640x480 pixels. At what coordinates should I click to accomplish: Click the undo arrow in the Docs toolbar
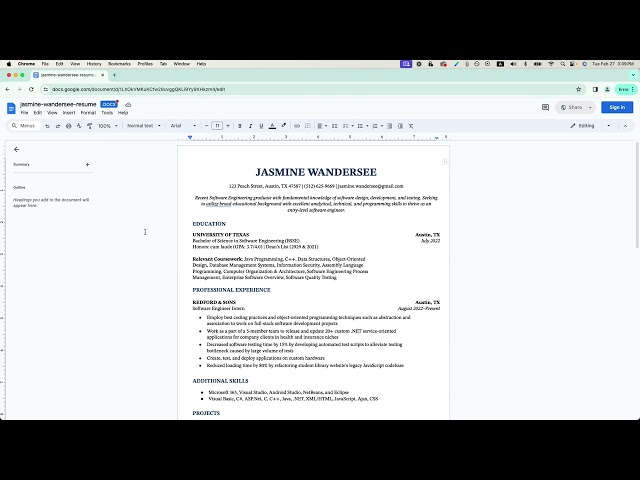tap(47, 126)
